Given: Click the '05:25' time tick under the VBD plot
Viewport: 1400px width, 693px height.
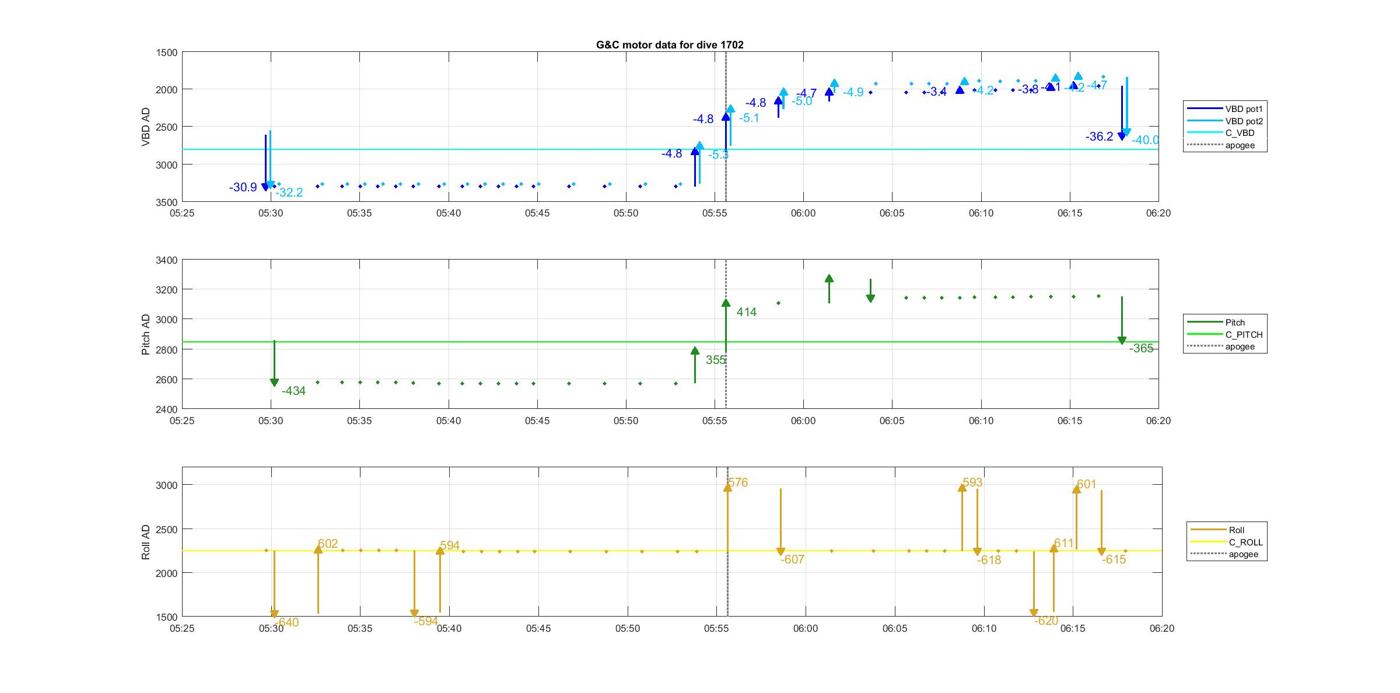Looking at the screenshot, I should click(182, 213).
